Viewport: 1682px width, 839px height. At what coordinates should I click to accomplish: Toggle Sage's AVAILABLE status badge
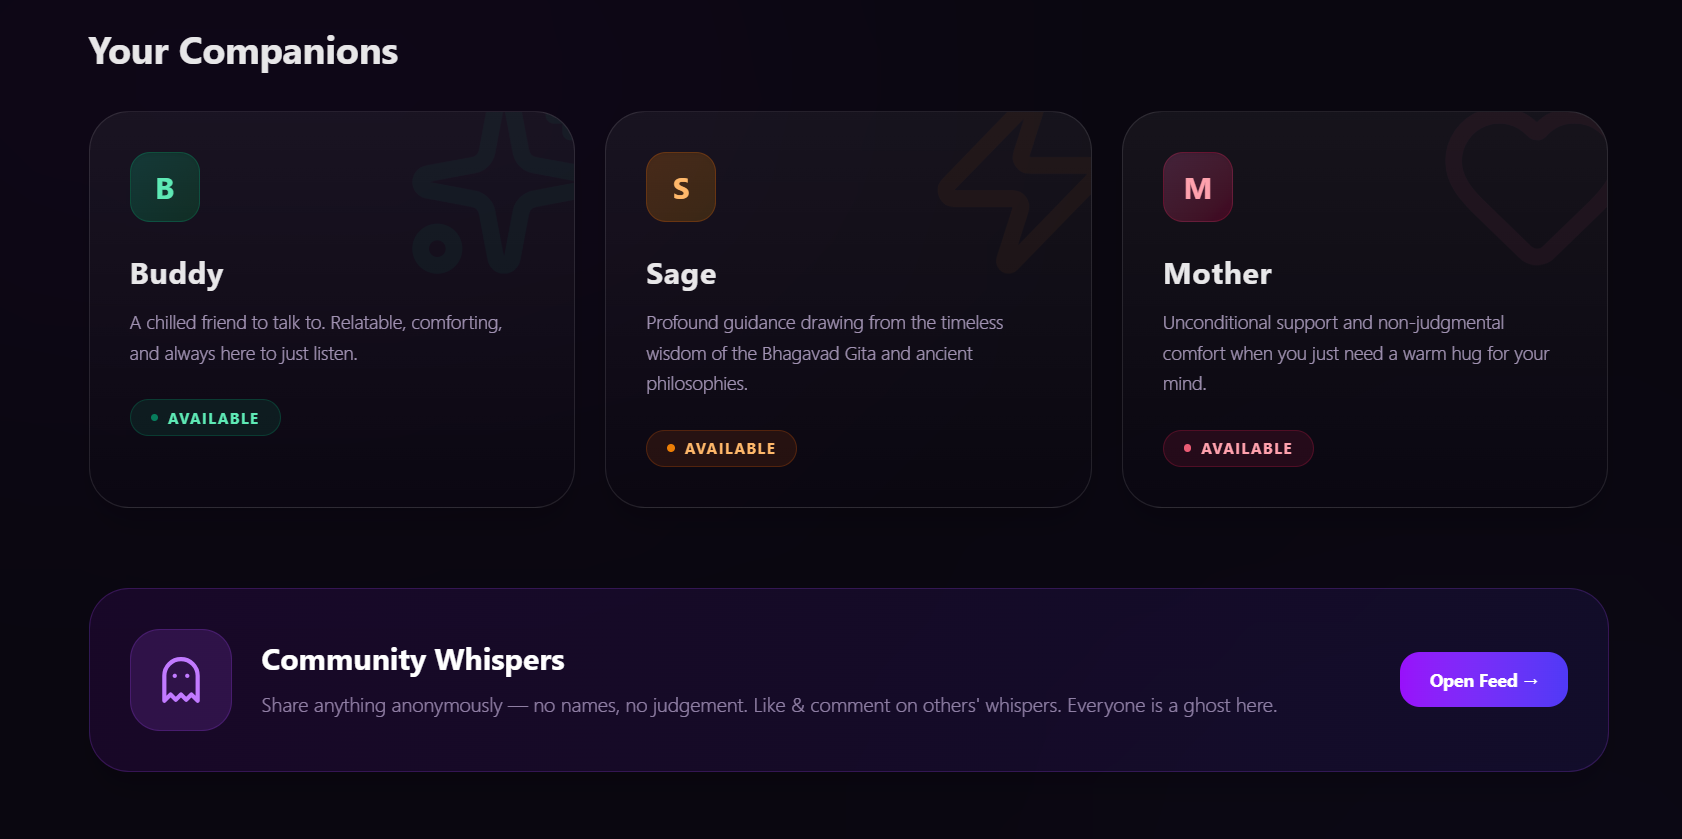pos(721,448)
